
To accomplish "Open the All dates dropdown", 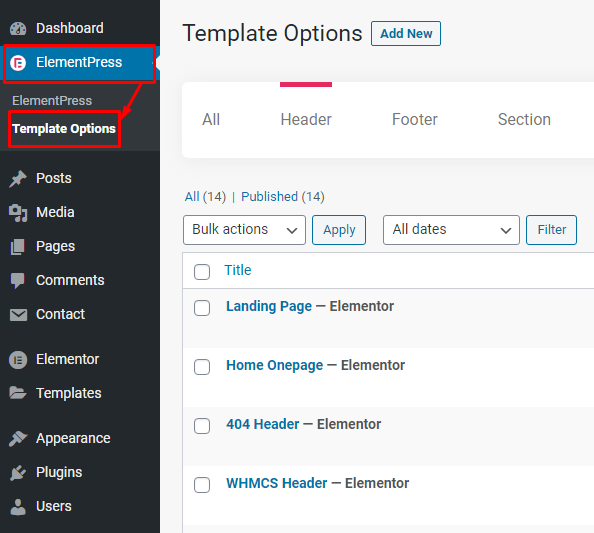I will point(451,230).
